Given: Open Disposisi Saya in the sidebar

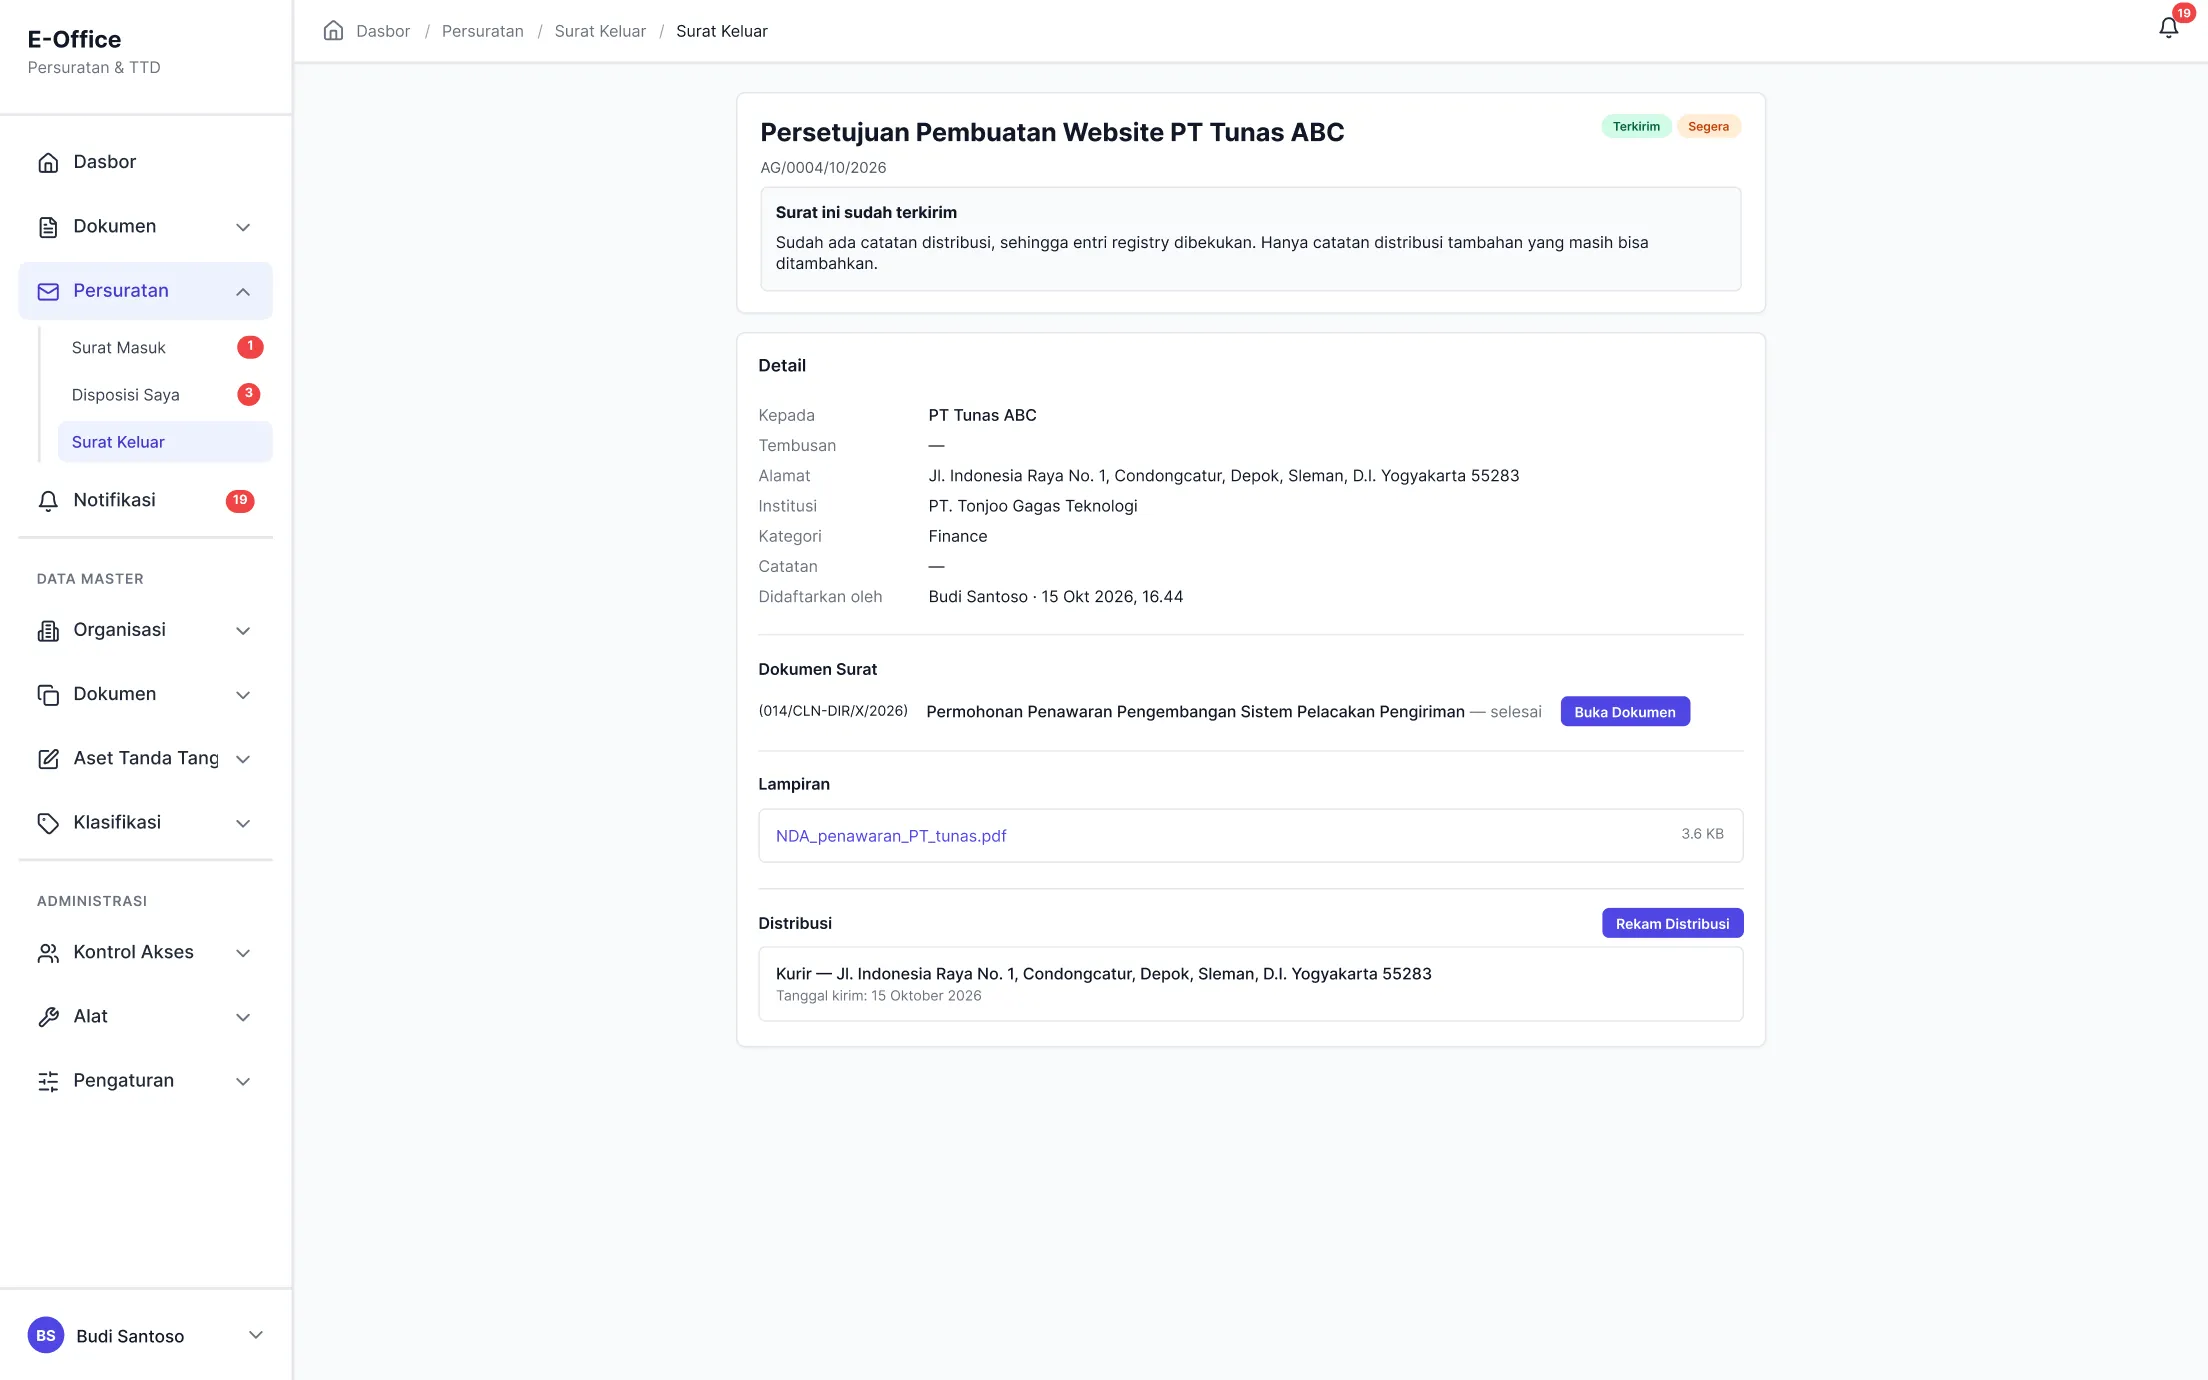Looking at the screenshot, I should (x=165, y=394).
